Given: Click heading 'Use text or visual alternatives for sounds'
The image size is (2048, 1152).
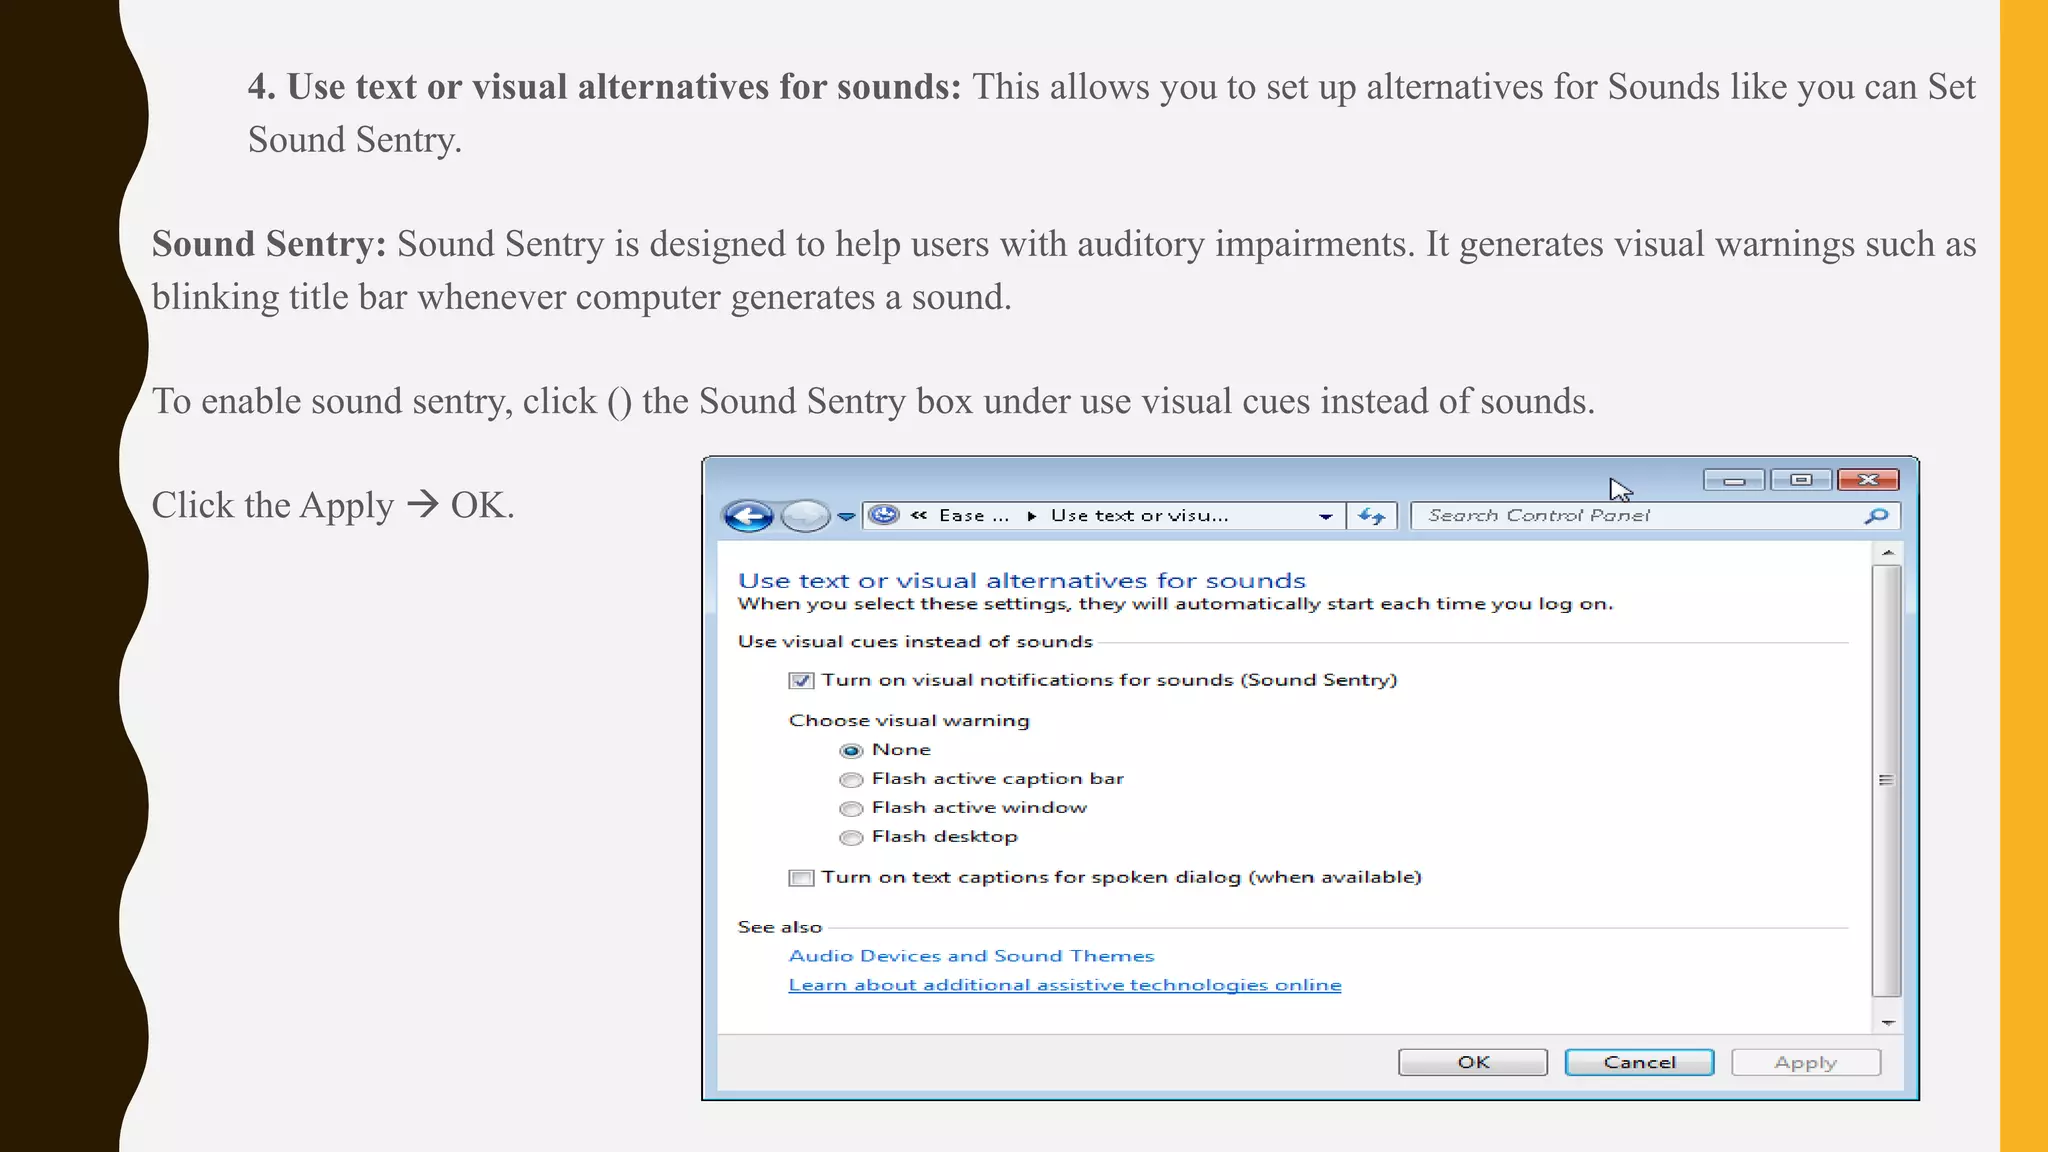Looking at the screenshot, I should pos(1022,580).
